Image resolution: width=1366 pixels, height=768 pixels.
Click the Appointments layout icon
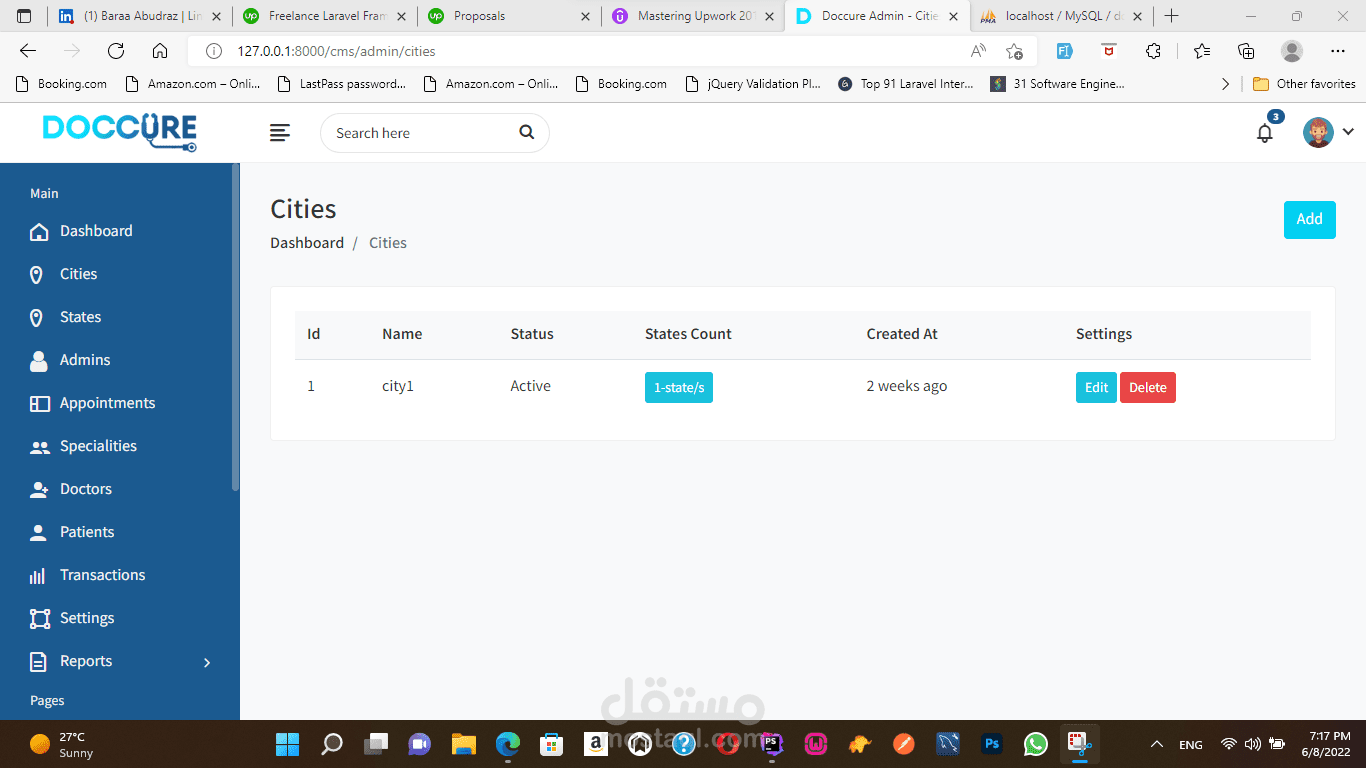pyautogui.click(x=39, y=404)
